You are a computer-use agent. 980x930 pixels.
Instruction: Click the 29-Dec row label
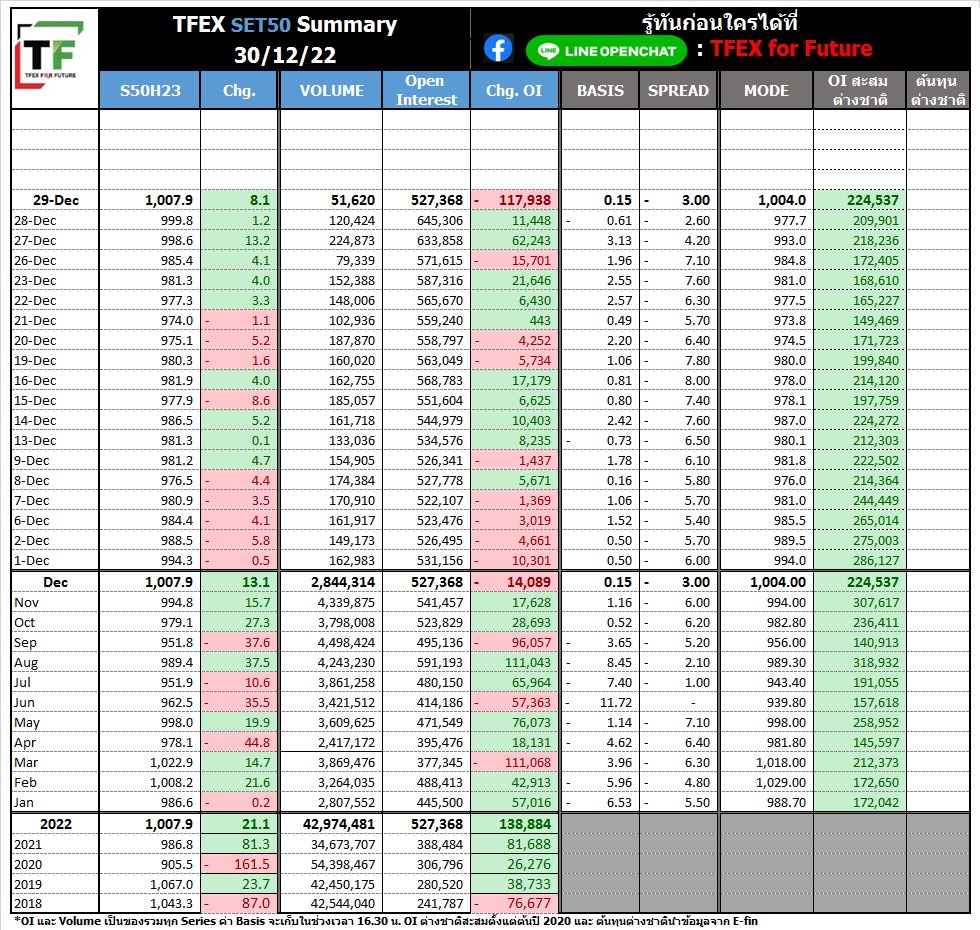[56, 200]
